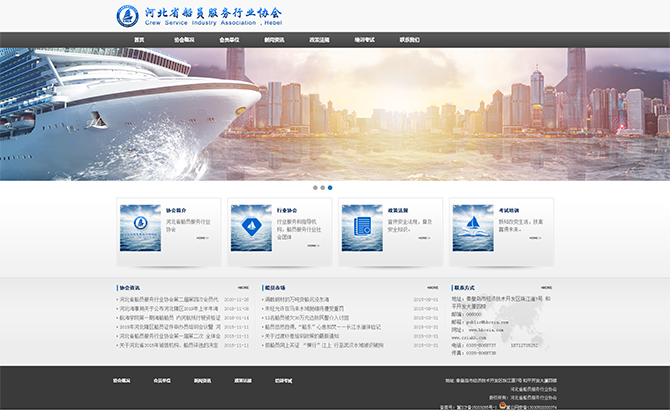Open 首页 in the navigation bar
This screenshot has width=670, height=412.
pyautogui.click(x=139, y=40)
